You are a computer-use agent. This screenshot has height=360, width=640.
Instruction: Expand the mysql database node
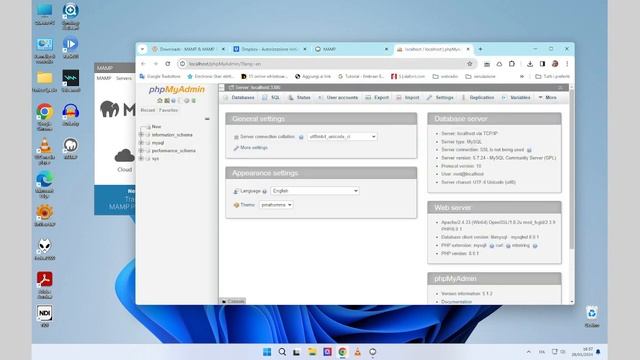(141, 143)
